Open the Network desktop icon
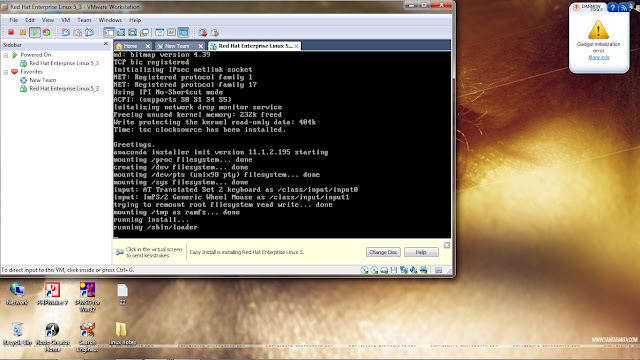 point(17,294)
